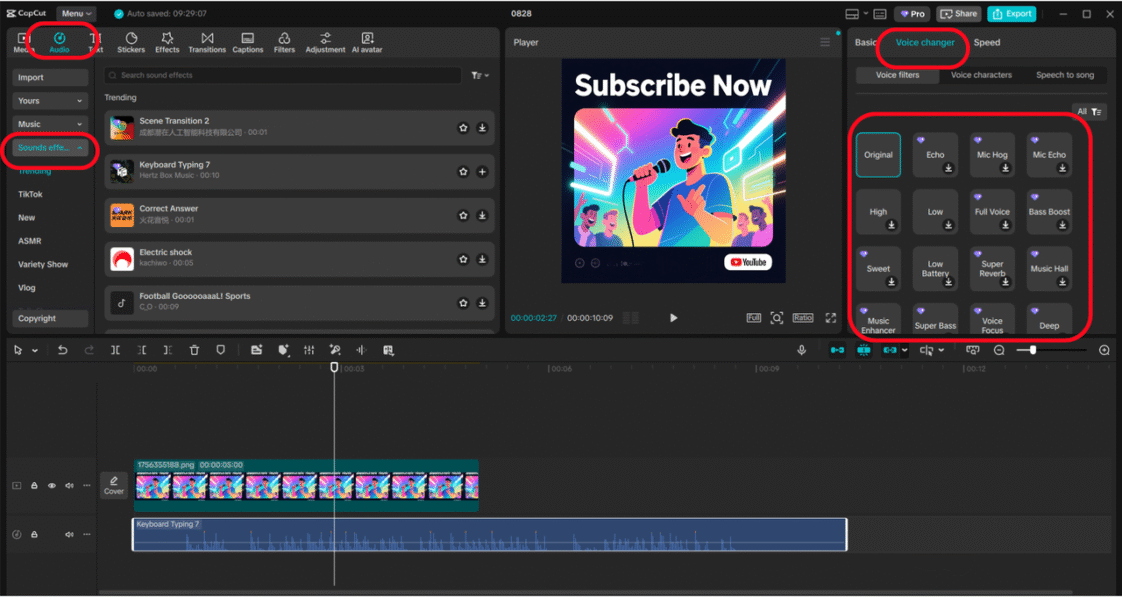Click the audio mixer sliders icon in timeline toolbar
Screen dimensions: 1122x597
click(309, 350)
